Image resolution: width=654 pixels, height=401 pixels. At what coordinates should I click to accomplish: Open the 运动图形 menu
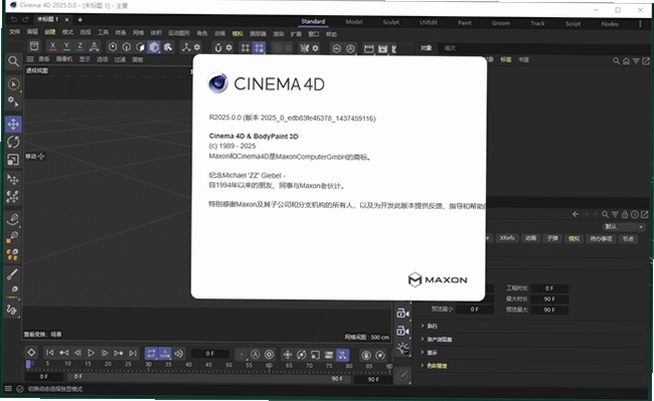click(179, 33)
